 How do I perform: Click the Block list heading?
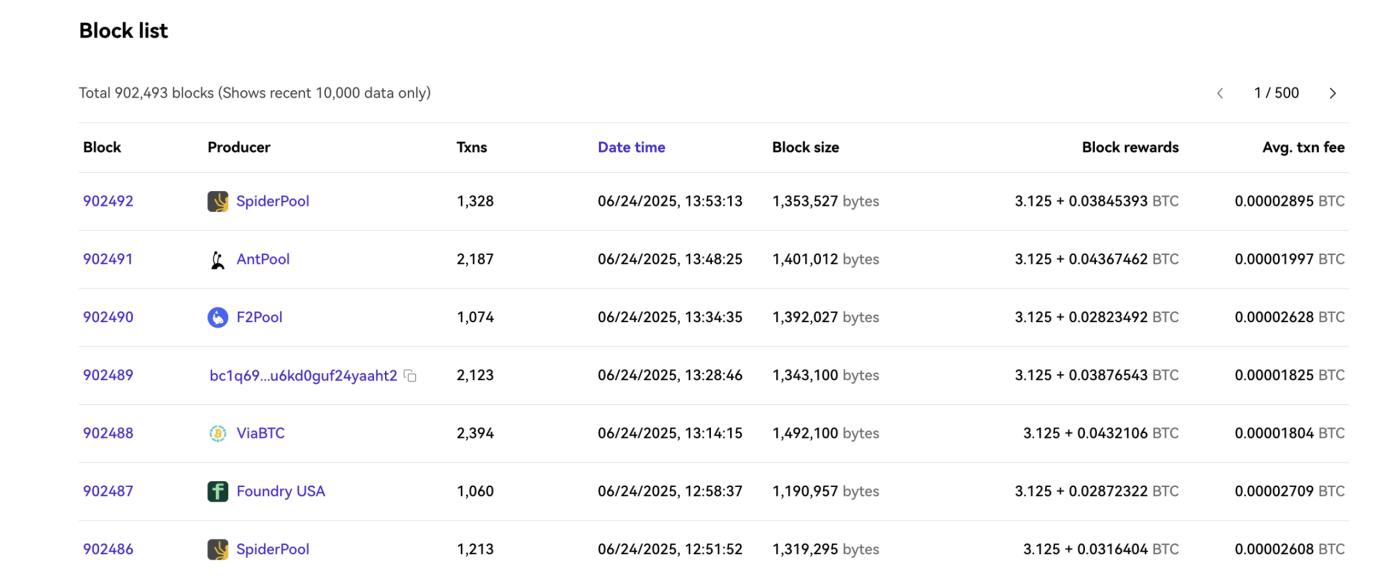pyautogui.click(x=124, y=31)
